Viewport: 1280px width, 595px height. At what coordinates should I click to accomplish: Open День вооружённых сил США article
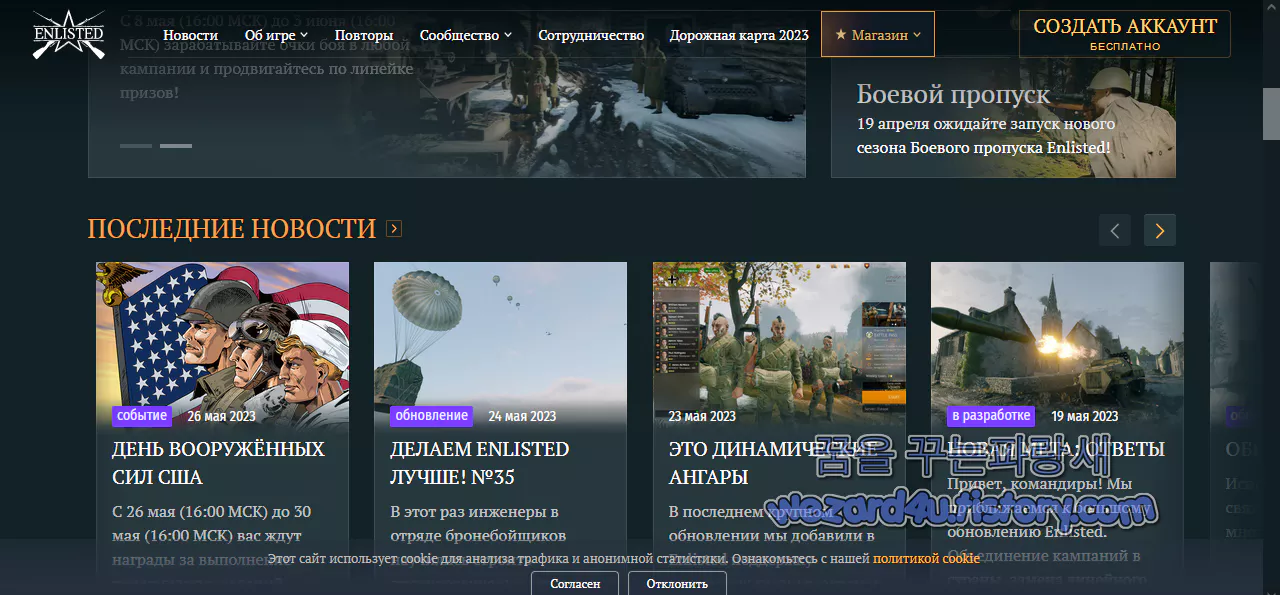[x=218, y=463]
